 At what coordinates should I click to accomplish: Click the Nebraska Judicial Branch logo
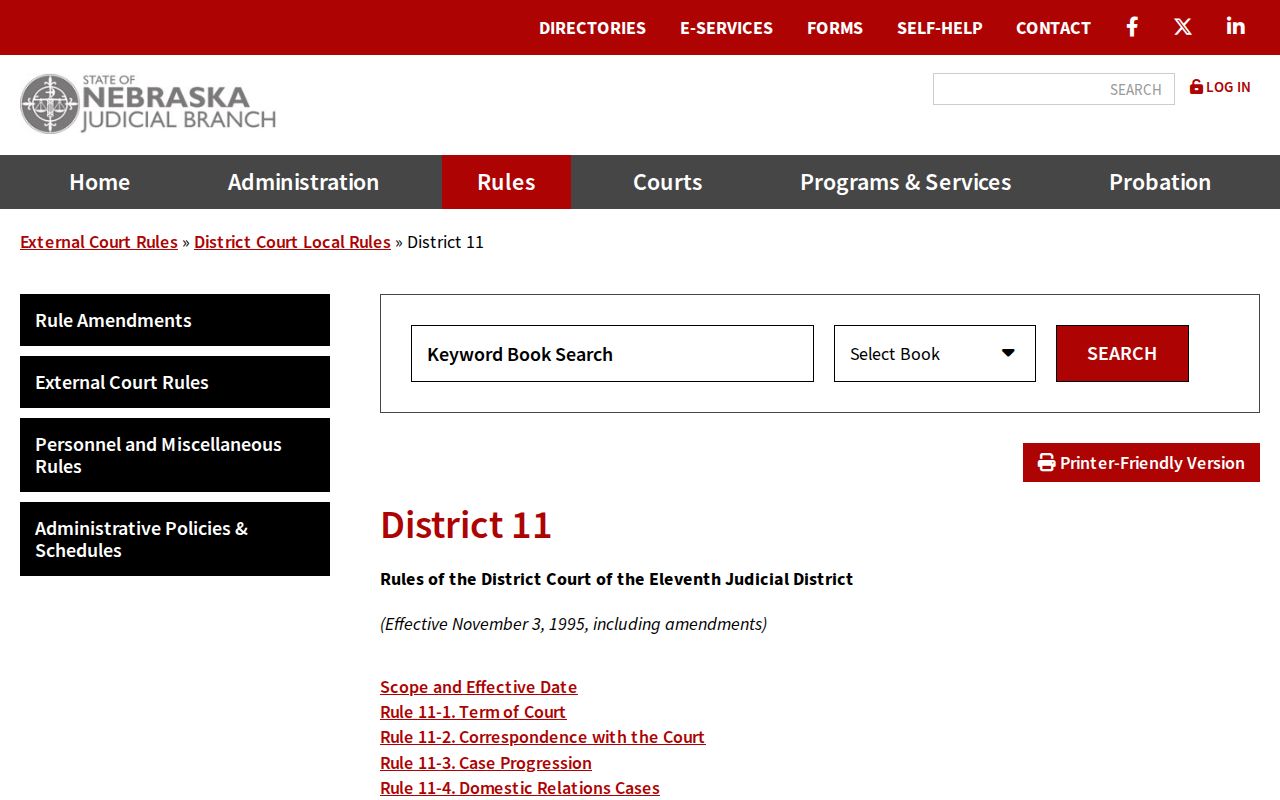148,103
